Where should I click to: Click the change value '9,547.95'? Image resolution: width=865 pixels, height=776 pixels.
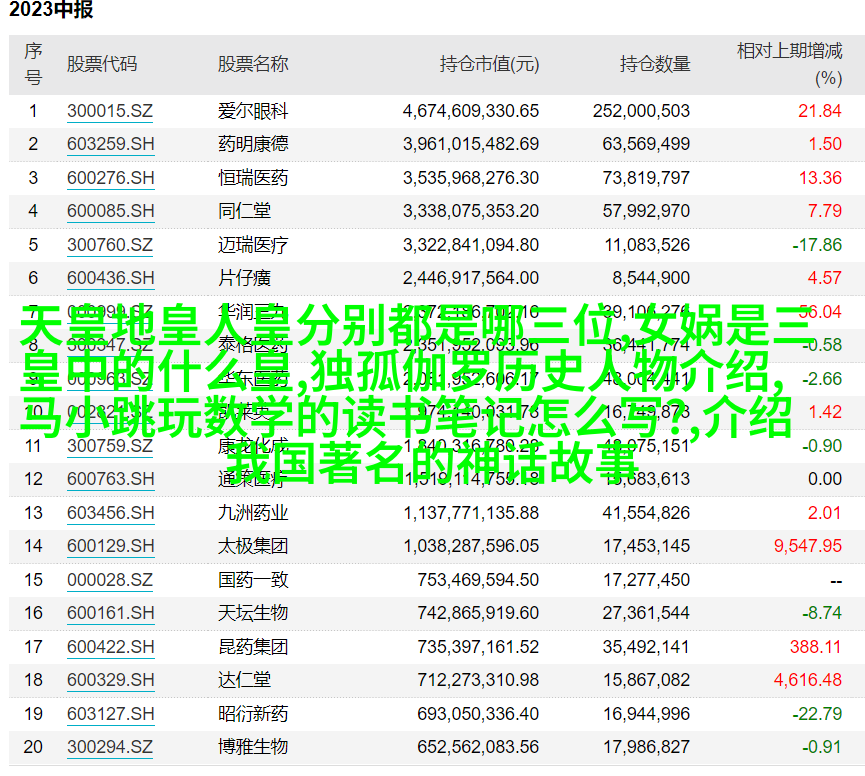[x=808, y=546]
